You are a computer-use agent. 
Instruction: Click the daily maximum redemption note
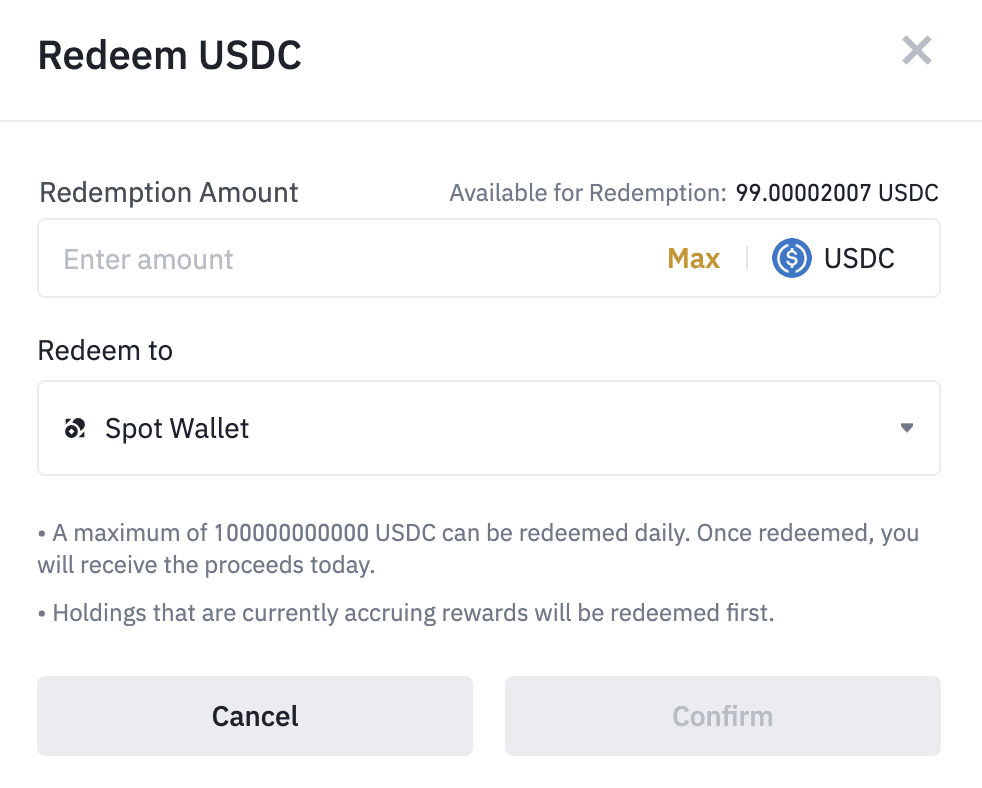click(478, 533)
